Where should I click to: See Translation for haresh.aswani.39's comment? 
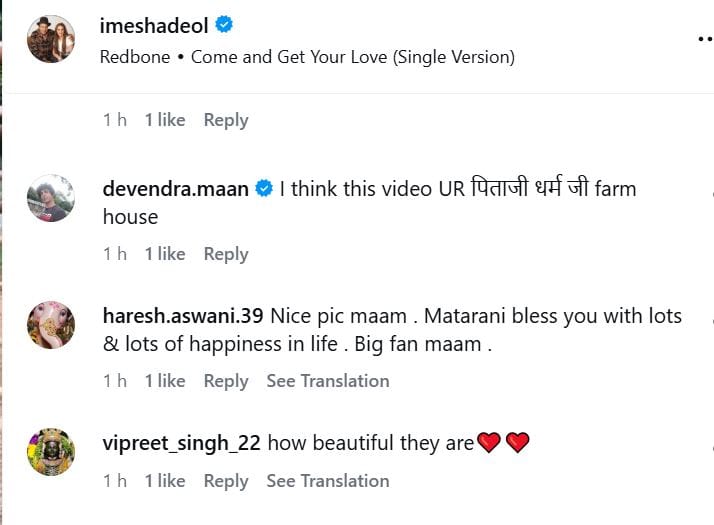pyautogui.click(x=327, y=381)
